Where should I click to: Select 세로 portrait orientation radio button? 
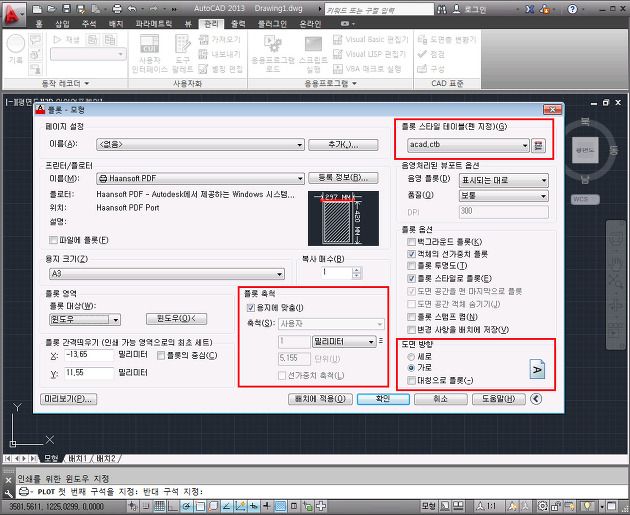point(411,356)
